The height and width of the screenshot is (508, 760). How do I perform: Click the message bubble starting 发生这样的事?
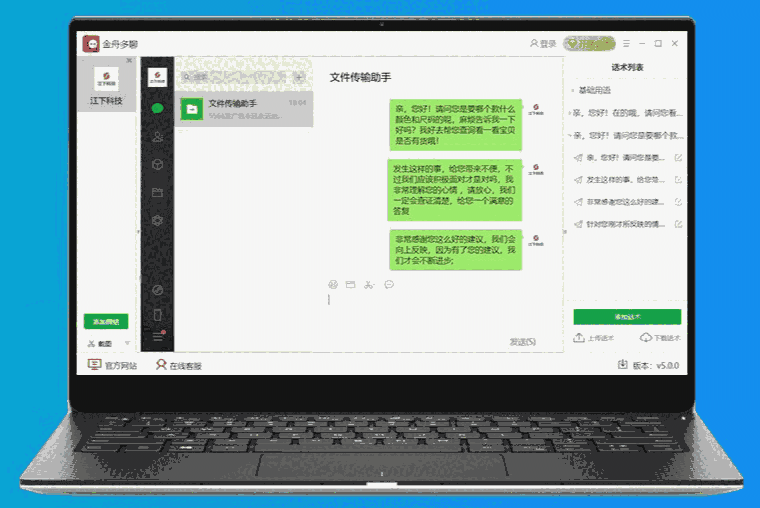click(x=455, y=190)
